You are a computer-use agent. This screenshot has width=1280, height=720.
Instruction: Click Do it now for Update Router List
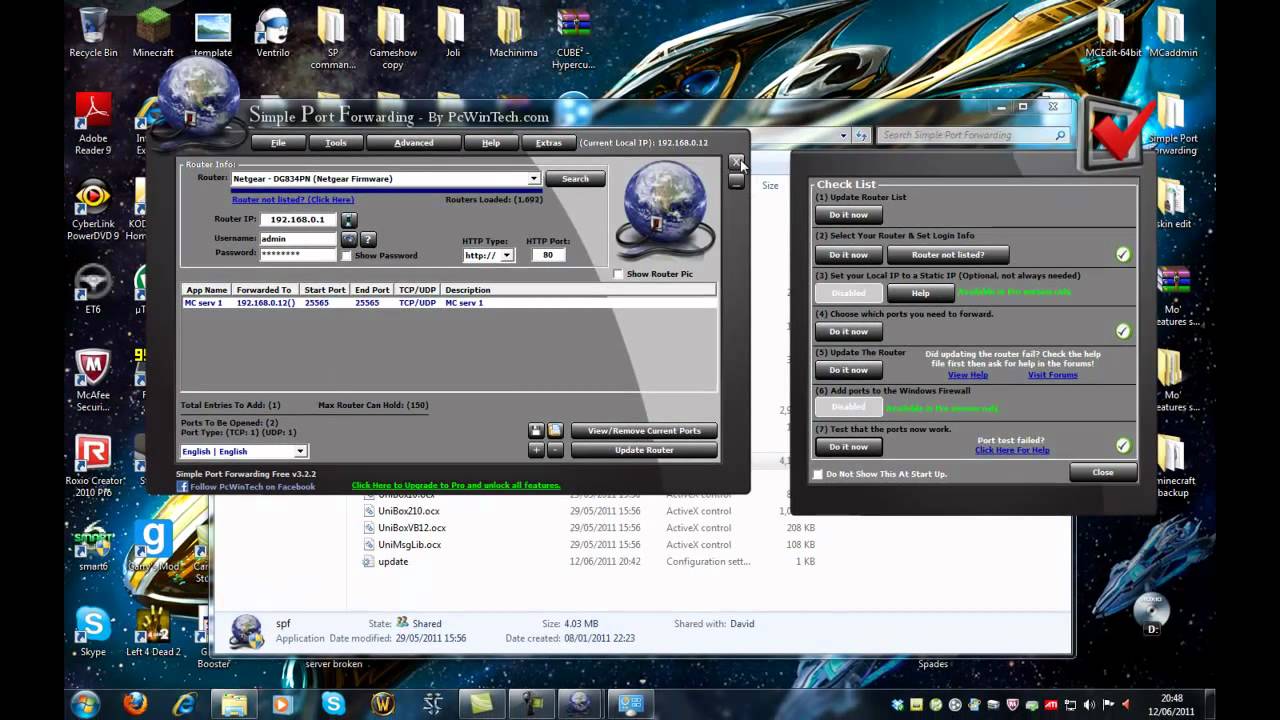(x=848, y=215)
